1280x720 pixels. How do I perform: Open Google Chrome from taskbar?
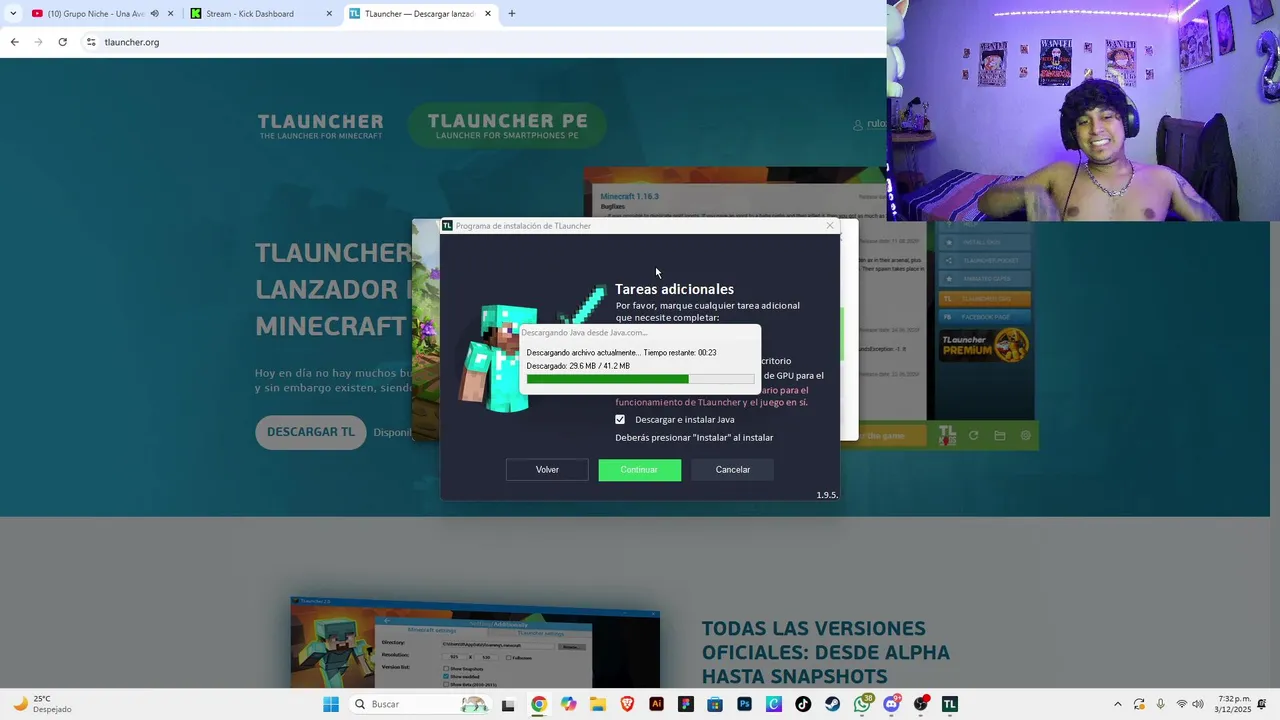pos(539,704)
